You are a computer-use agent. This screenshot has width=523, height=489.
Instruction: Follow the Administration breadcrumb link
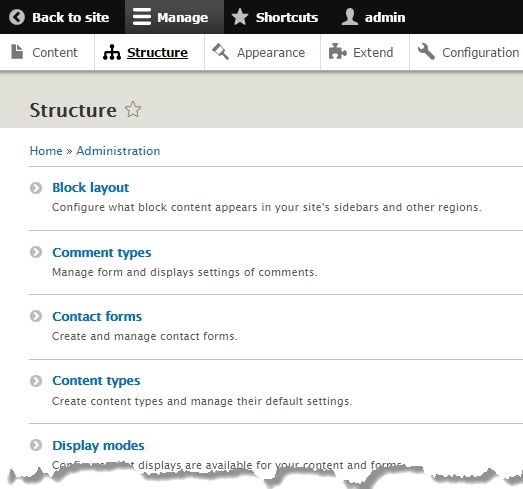click(x=118, y=151)
